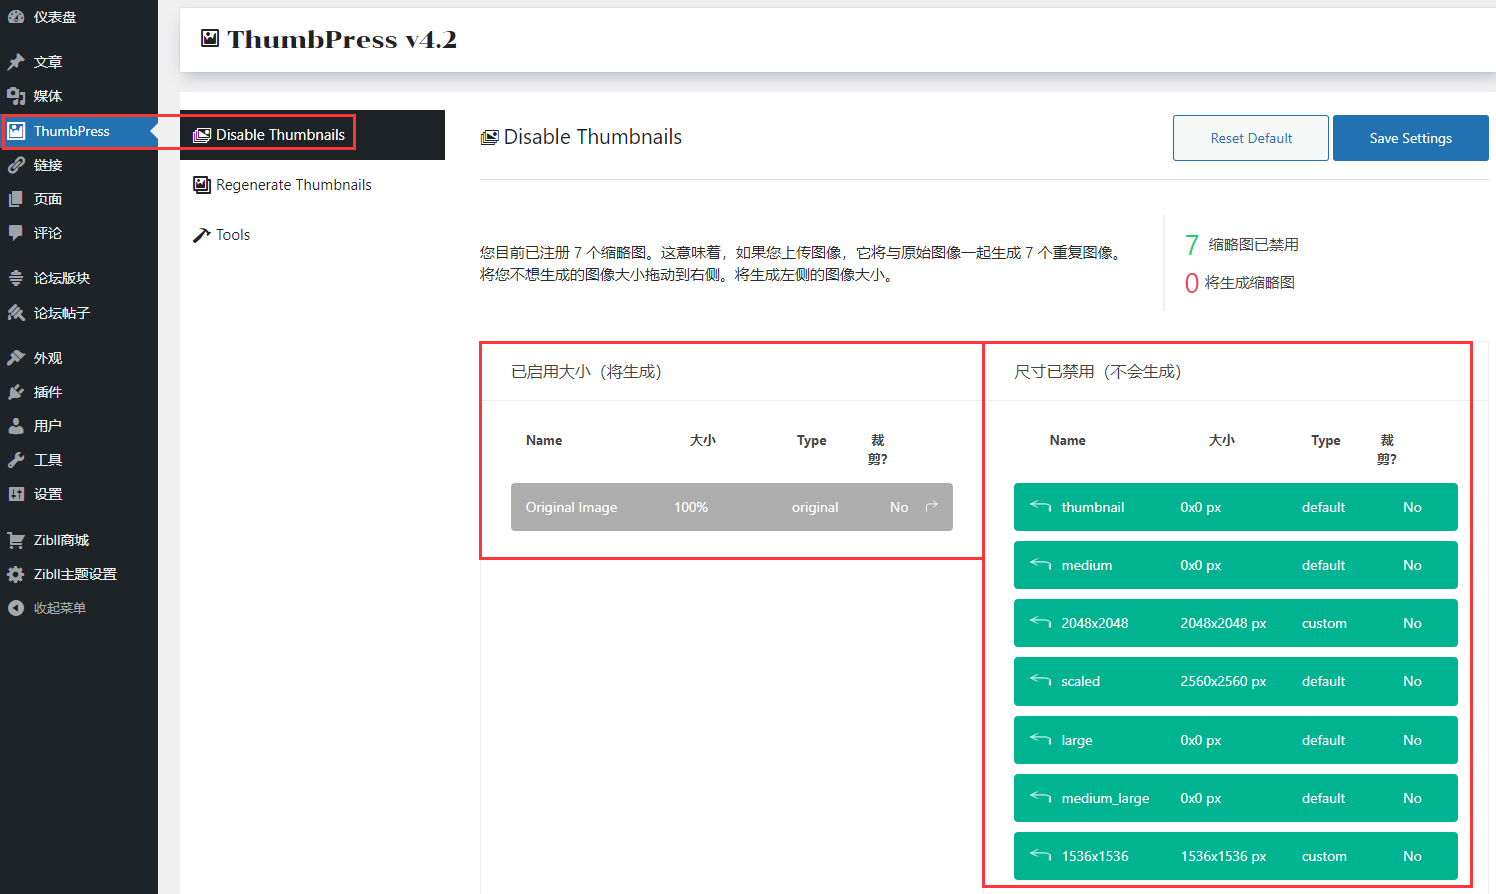The image size is (1496, 894).
Task: Open the 媒体 media menu
Action: pos(48,96)
